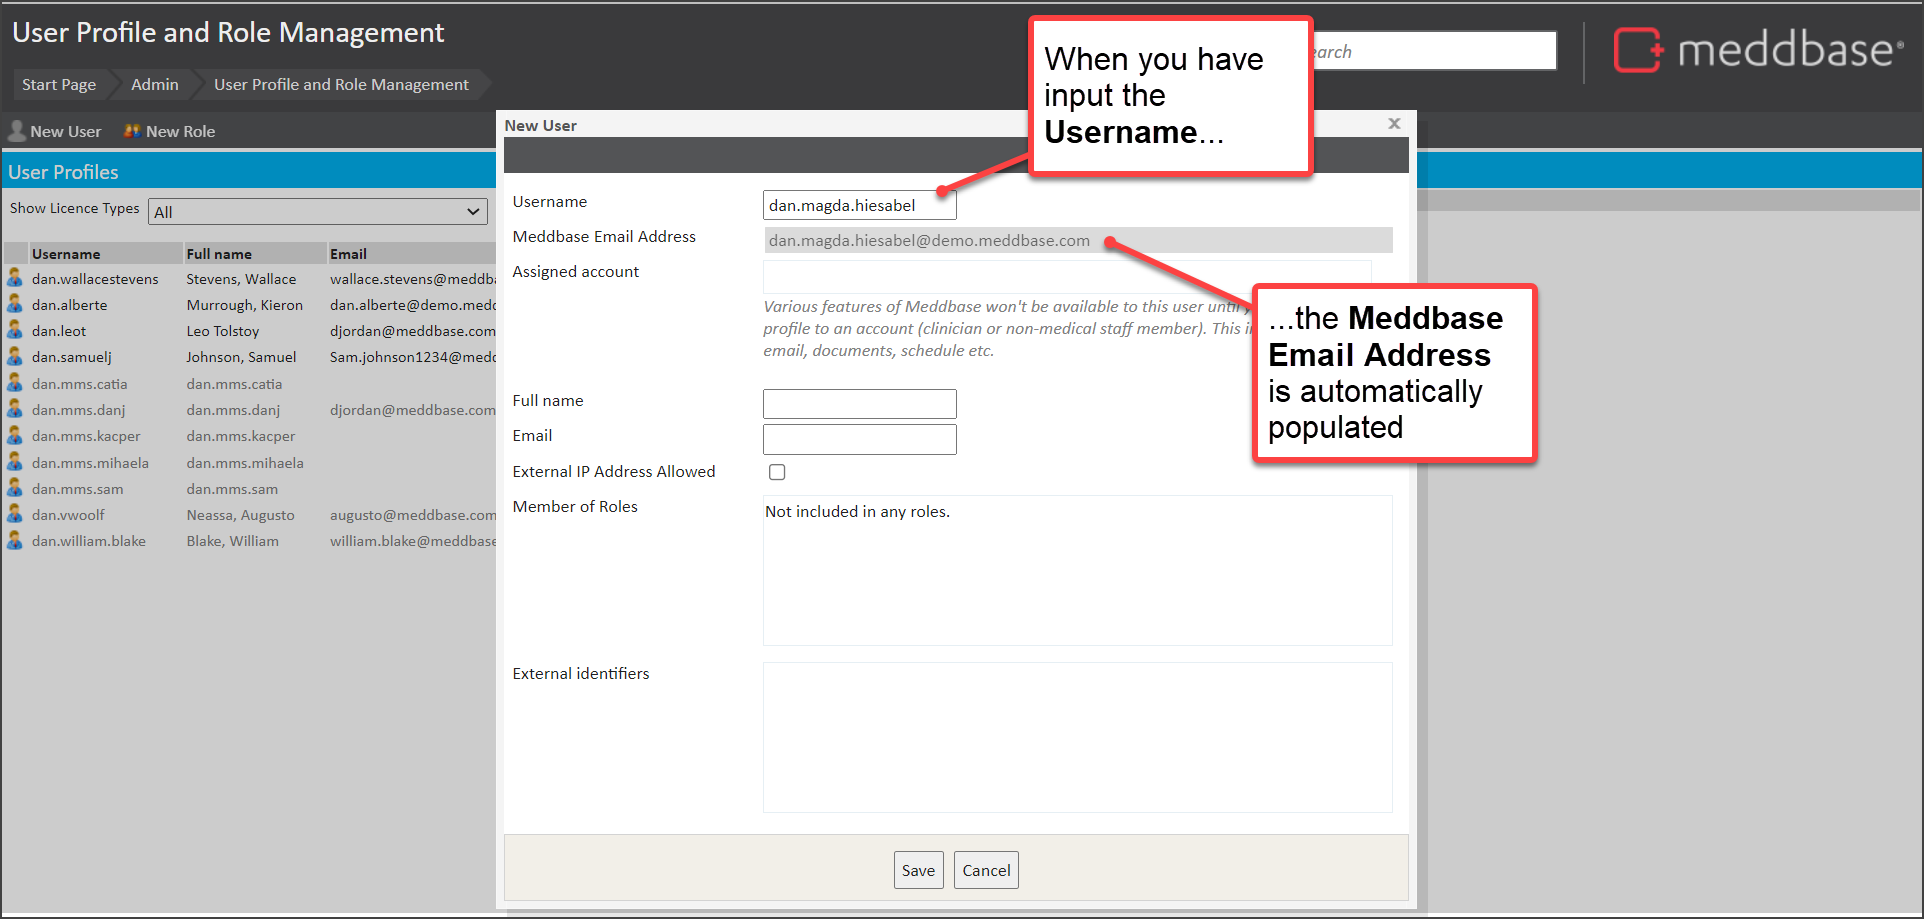The image size is (1924, 919).
Task: Click Save in New User dialog
Action: (918, 870)
